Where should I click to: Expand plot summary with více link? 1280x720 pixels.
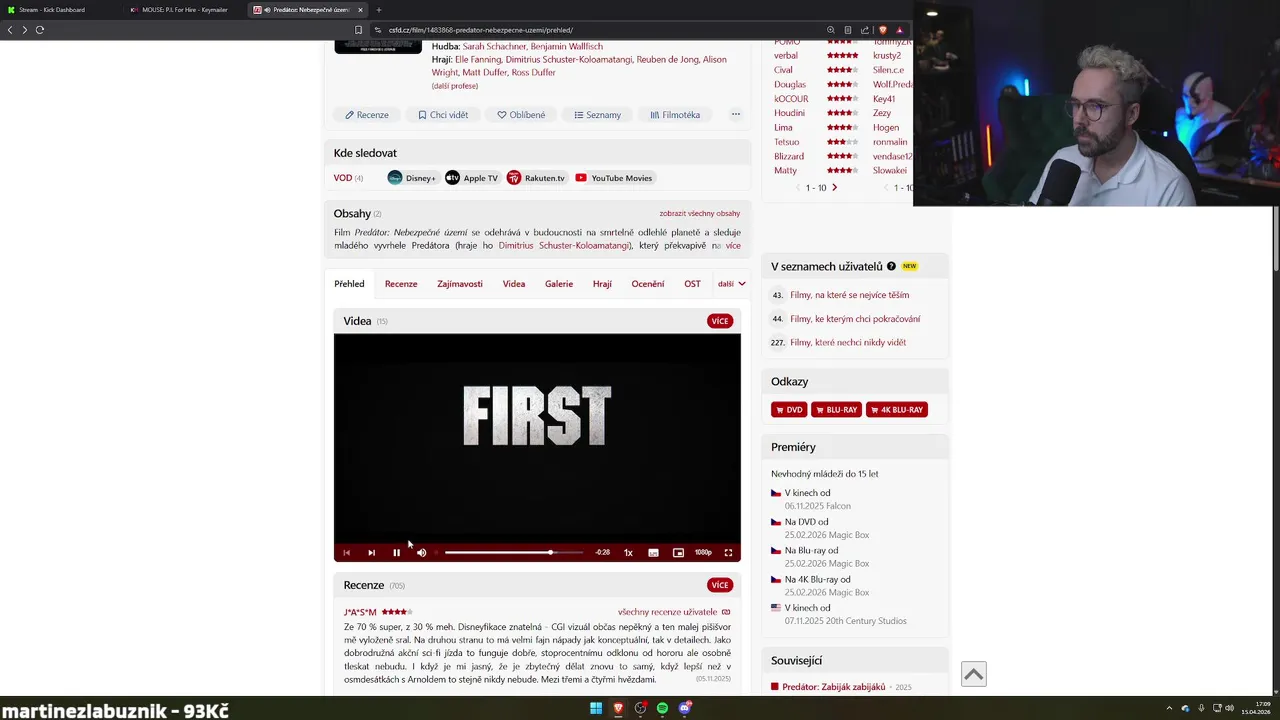733,246
